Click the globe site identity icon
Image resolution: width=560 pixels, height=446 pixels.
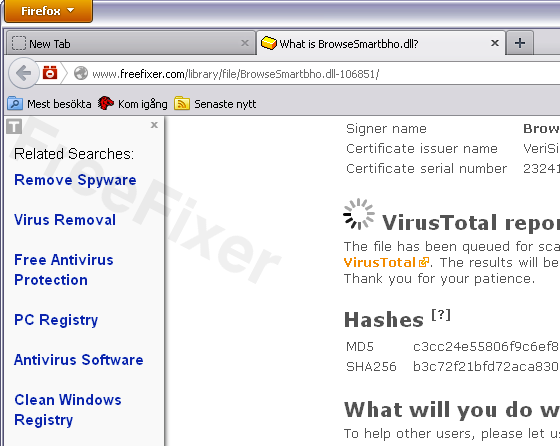pyautogui.click(x=81, y=74)
